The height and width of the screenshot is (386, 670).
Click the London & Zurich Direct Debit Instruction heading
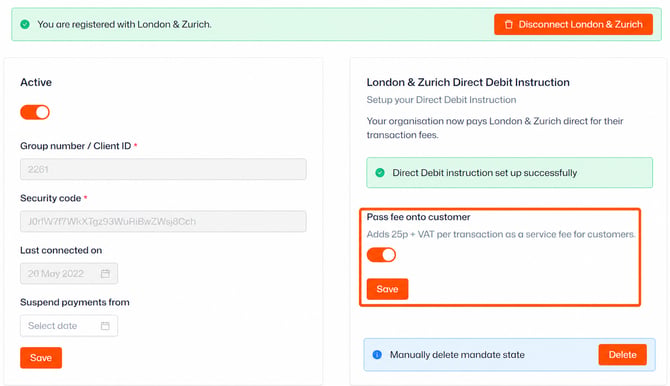pos(468,82)
